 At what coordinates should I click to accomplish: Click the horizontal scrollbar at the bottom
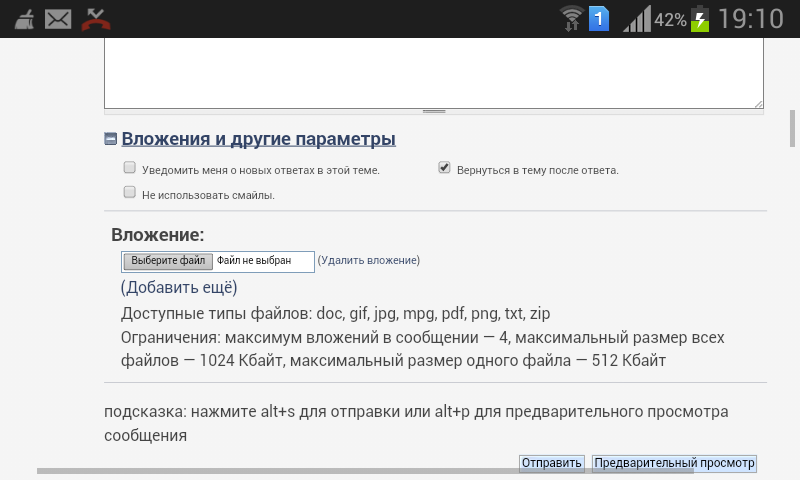coord(365,471)
